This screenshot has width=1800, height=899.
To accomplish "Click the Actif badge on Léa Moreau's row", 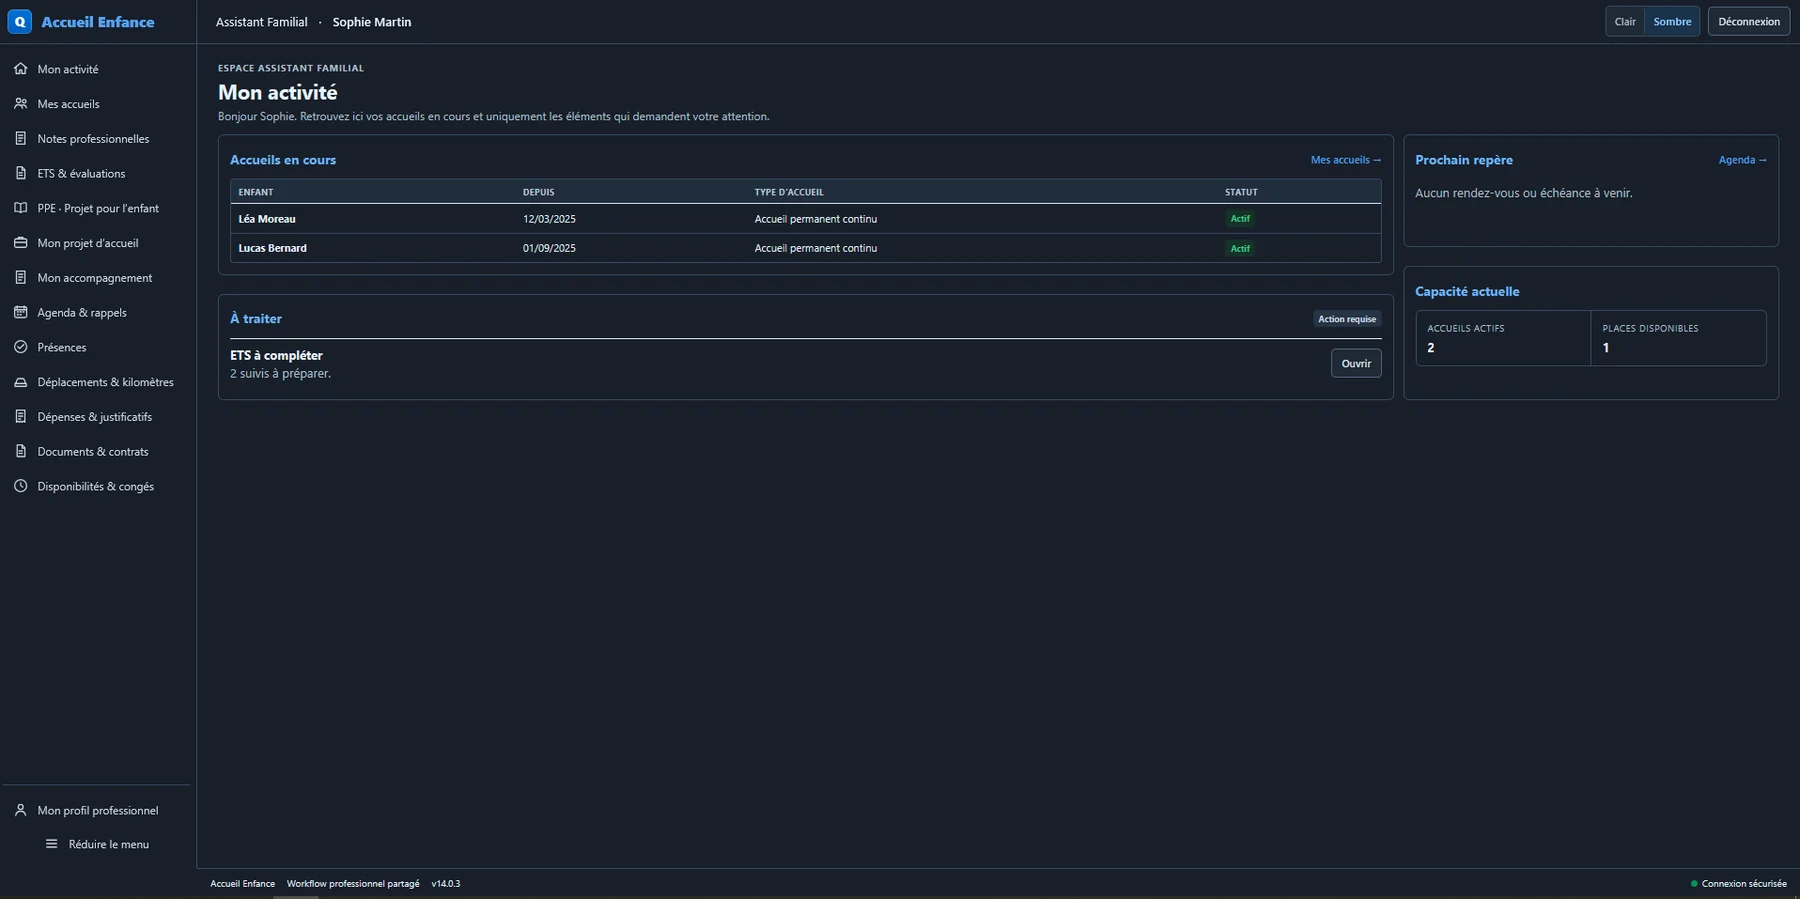I will point(1240,219).
